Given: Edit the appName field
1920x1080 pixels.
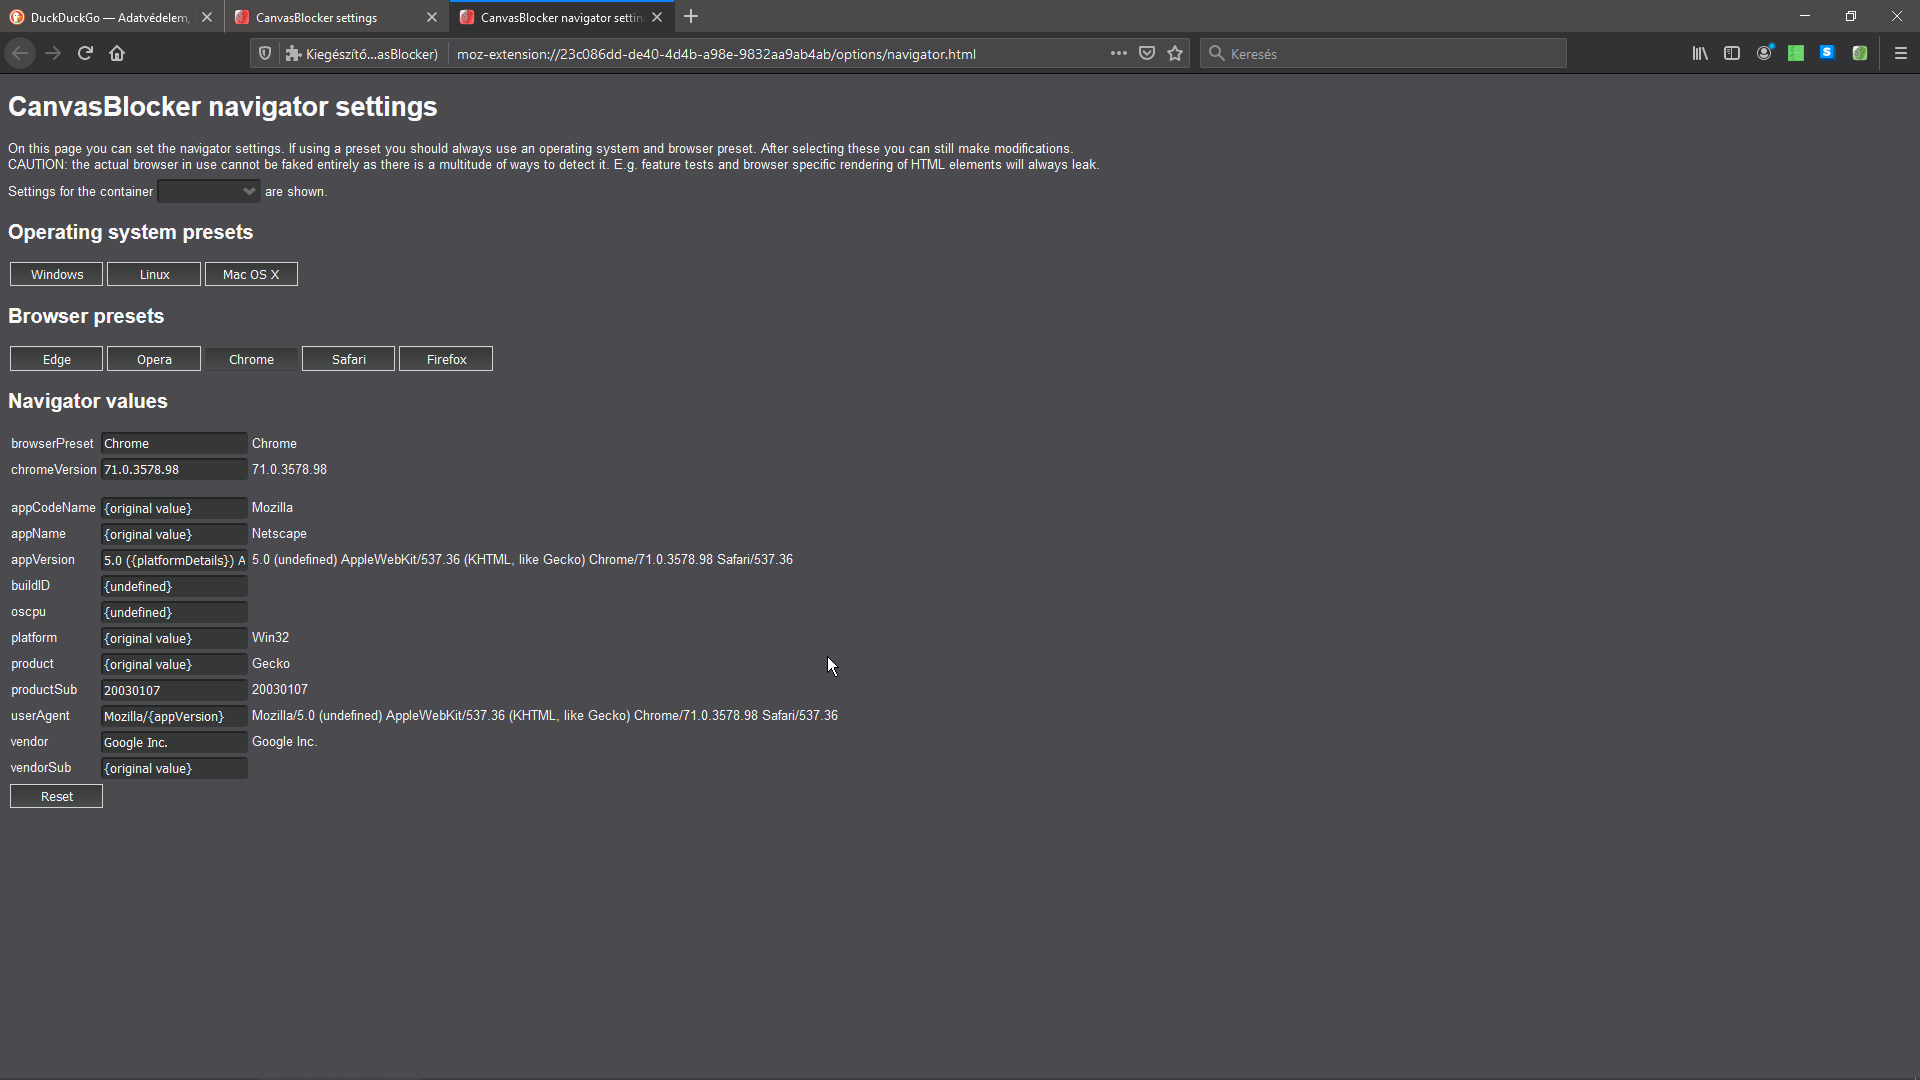Looking at the screenshot, I should point(174,534).
